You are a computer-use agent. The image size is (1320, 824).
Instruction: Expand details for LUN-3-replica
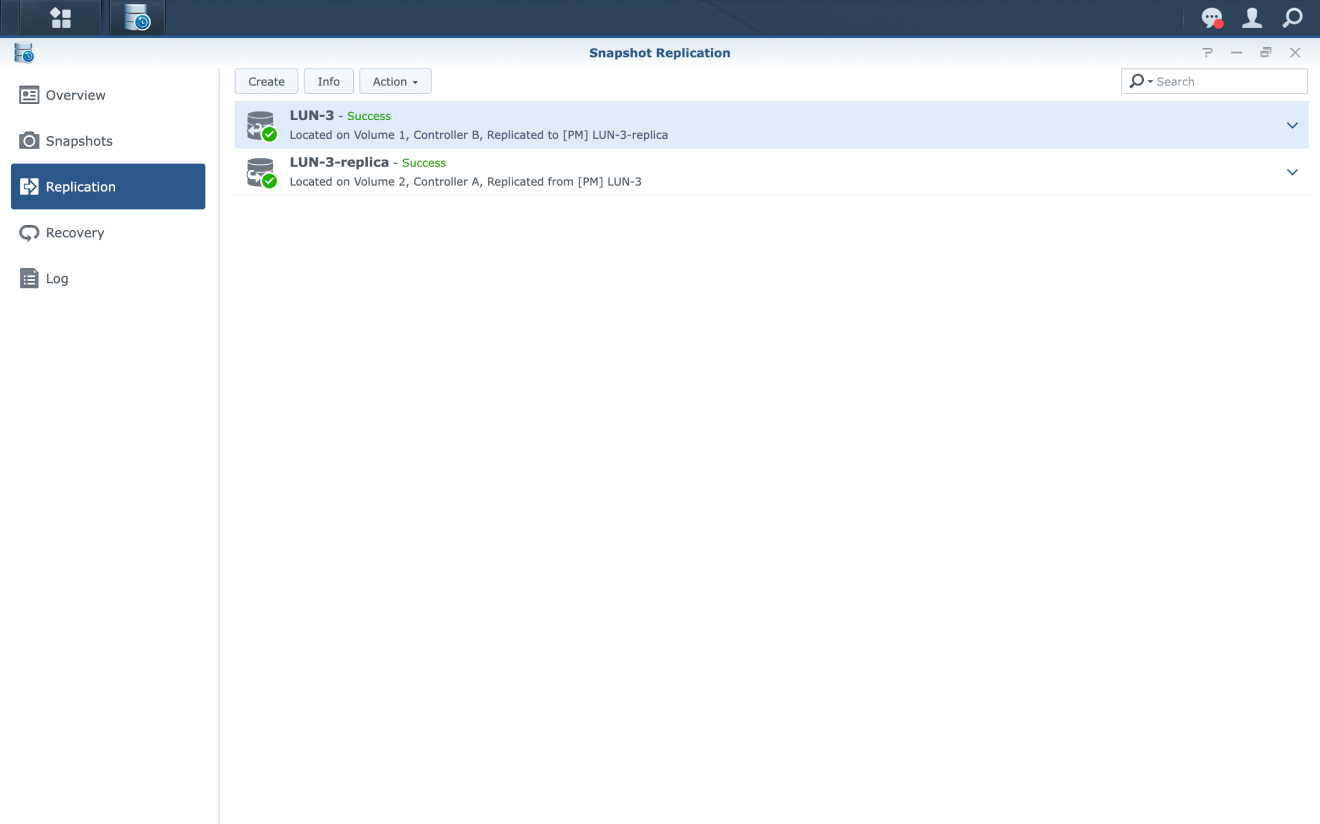click(x=1292, y=171)
